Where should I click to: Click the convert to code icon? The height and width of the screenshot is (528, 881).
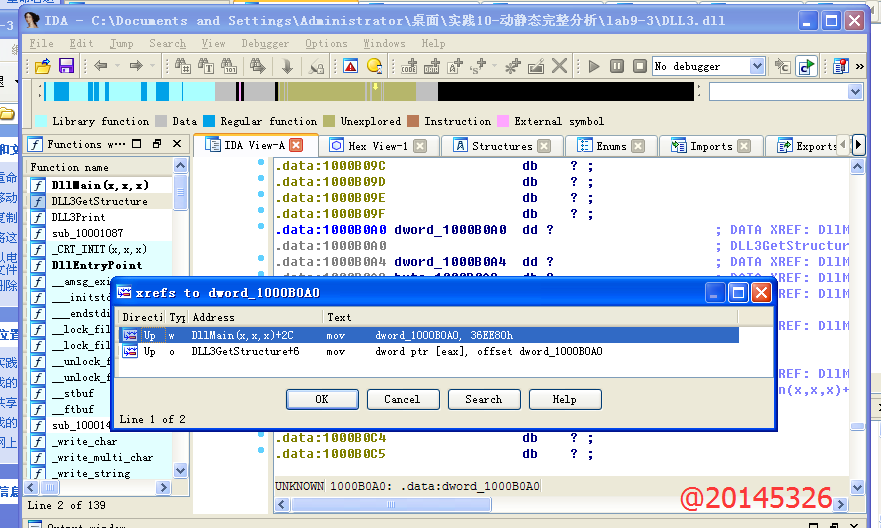click(409, 66)
